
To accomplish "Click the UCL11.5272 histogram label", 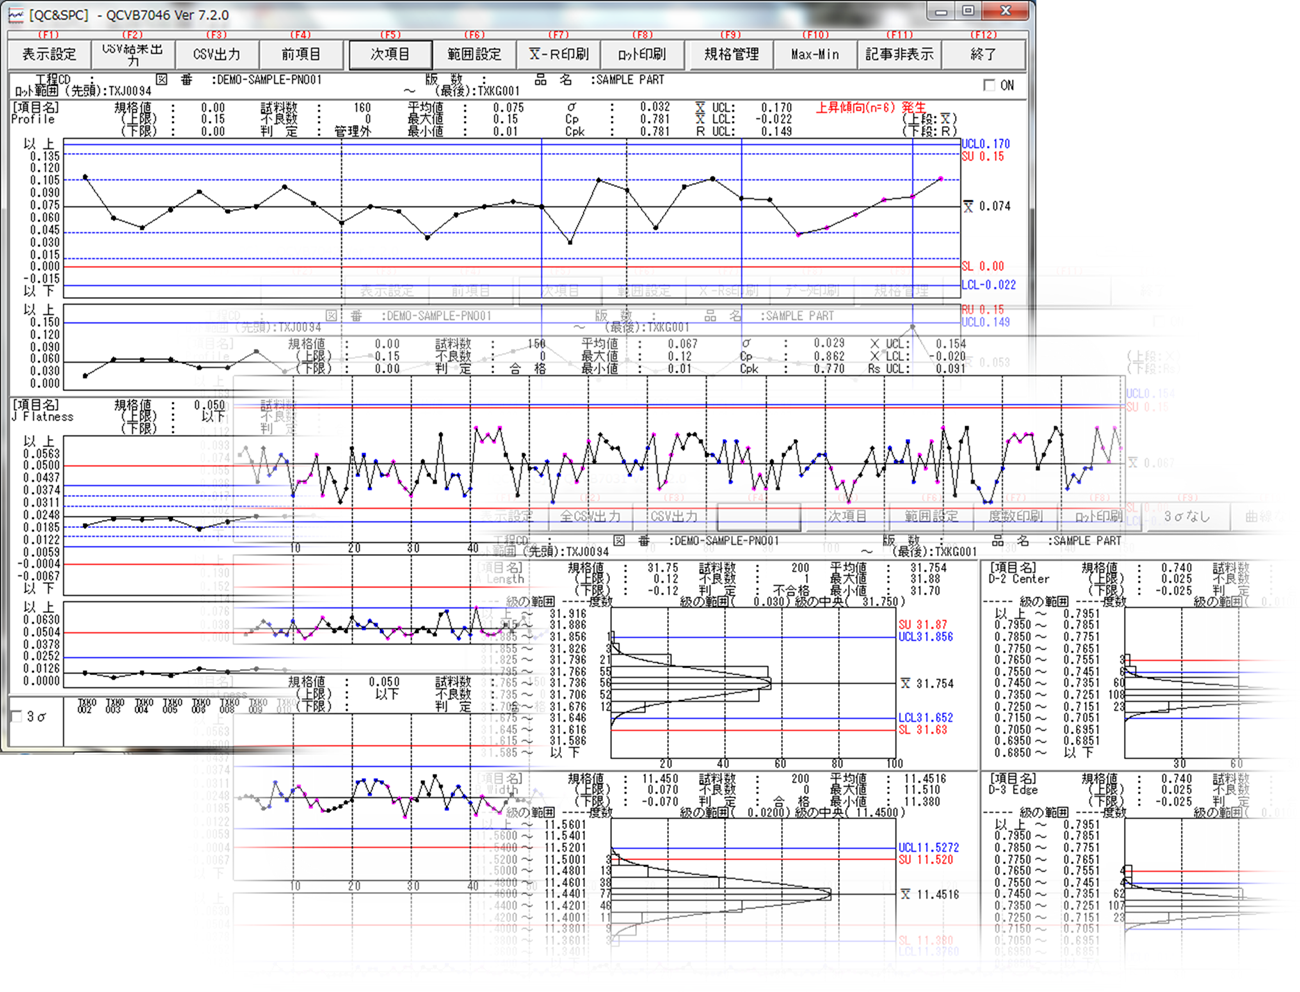I will pos(928,848).
